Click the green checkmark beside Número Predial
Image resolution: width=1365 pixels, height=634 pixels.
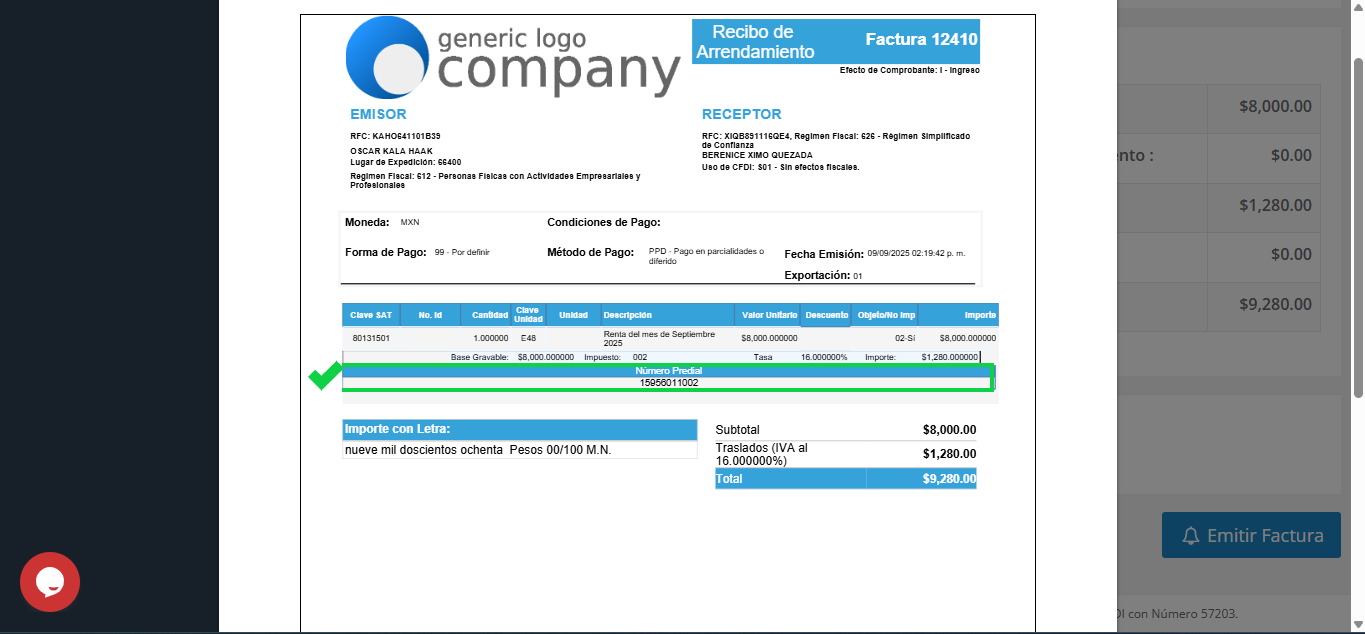[325, 376]
